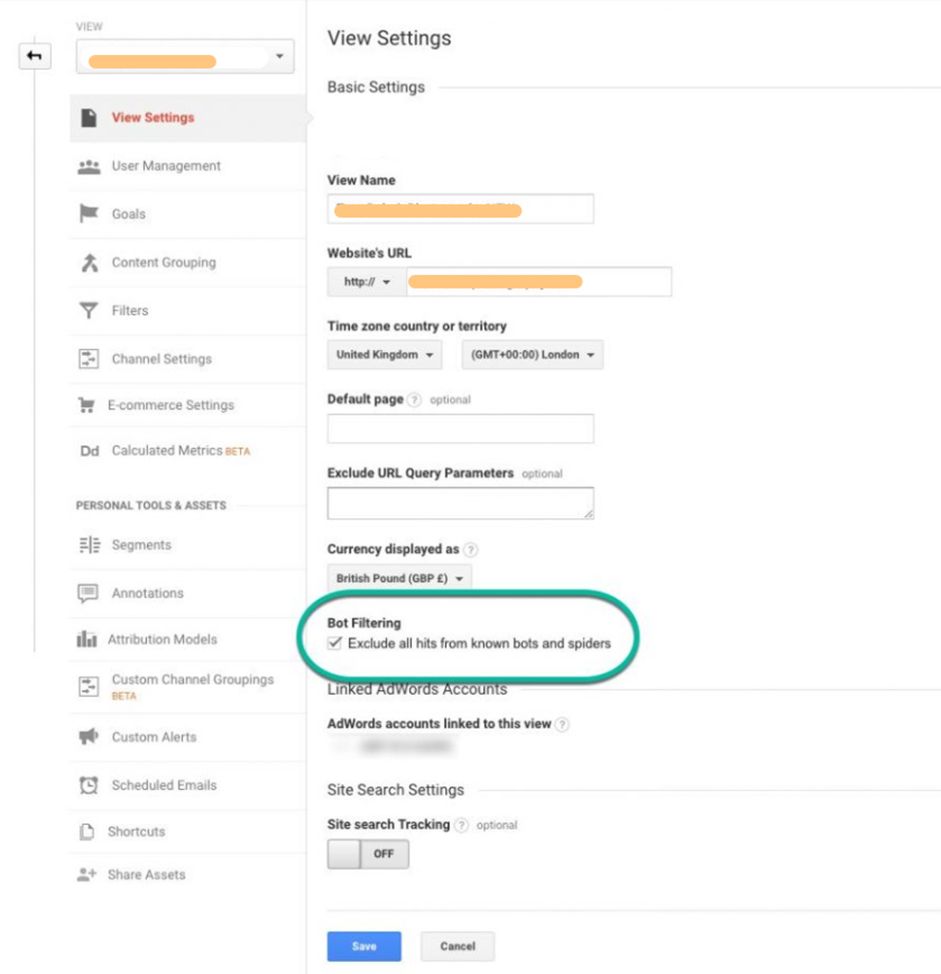Open Annotations via the speech bubble icon
941x974 pixels.
coord(90,593)
